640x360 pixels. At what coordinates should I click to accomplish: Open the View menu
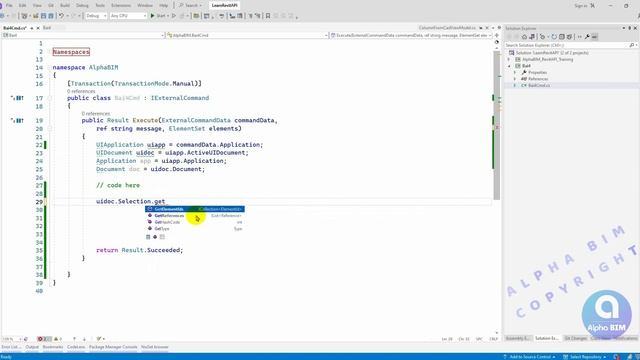pos(37,5)
